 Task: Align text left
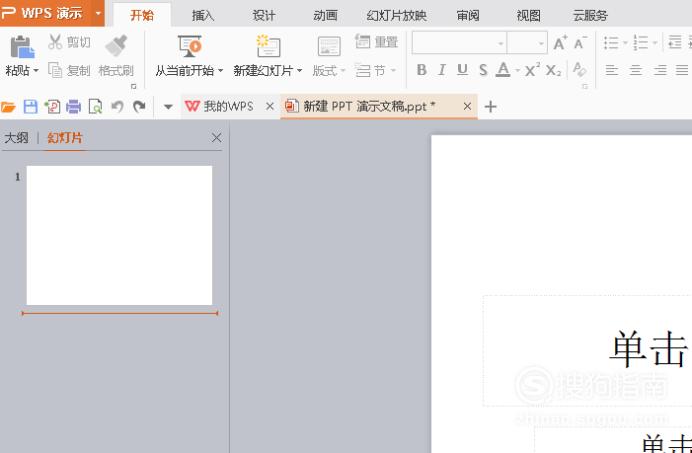pos(611,70)
